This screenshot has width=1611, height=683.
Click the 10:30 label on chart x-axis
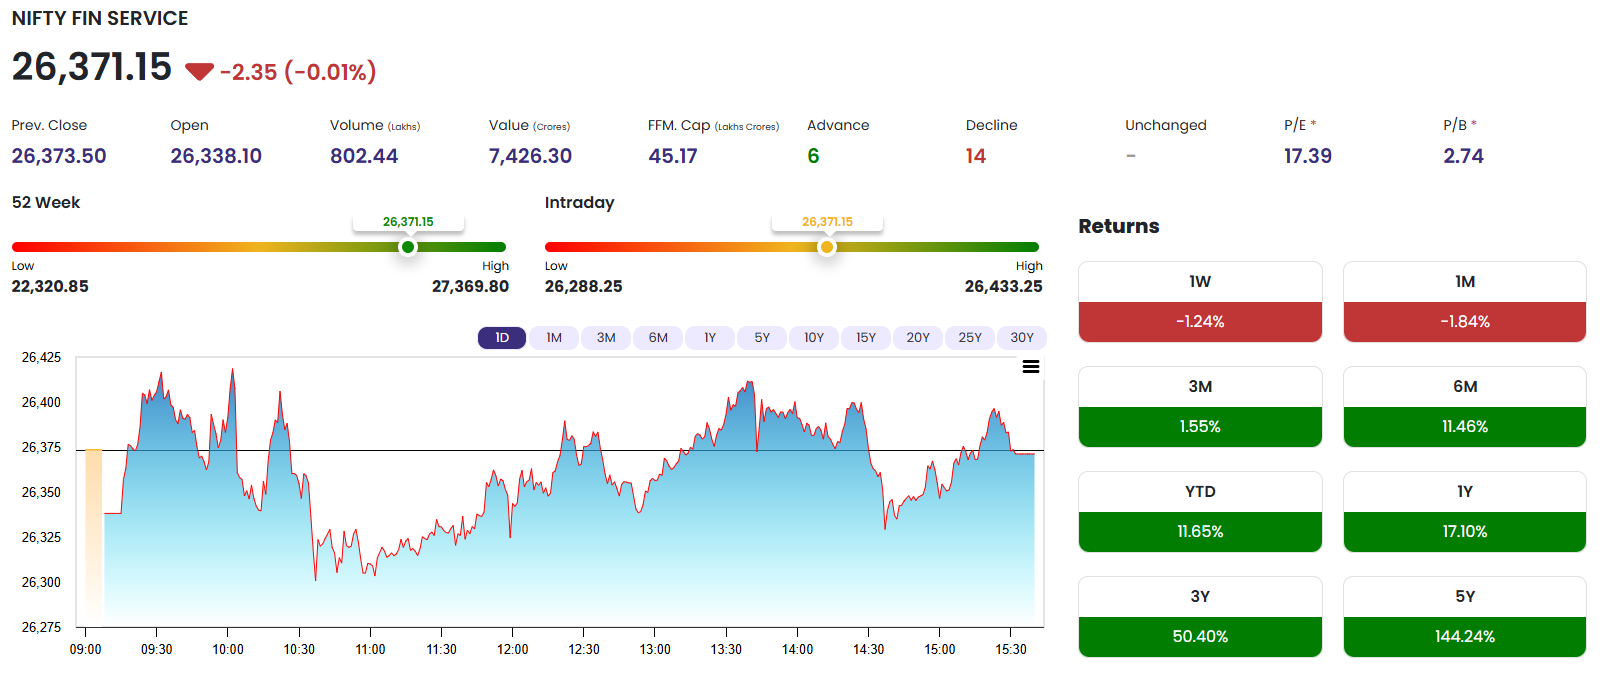[299, 649]
